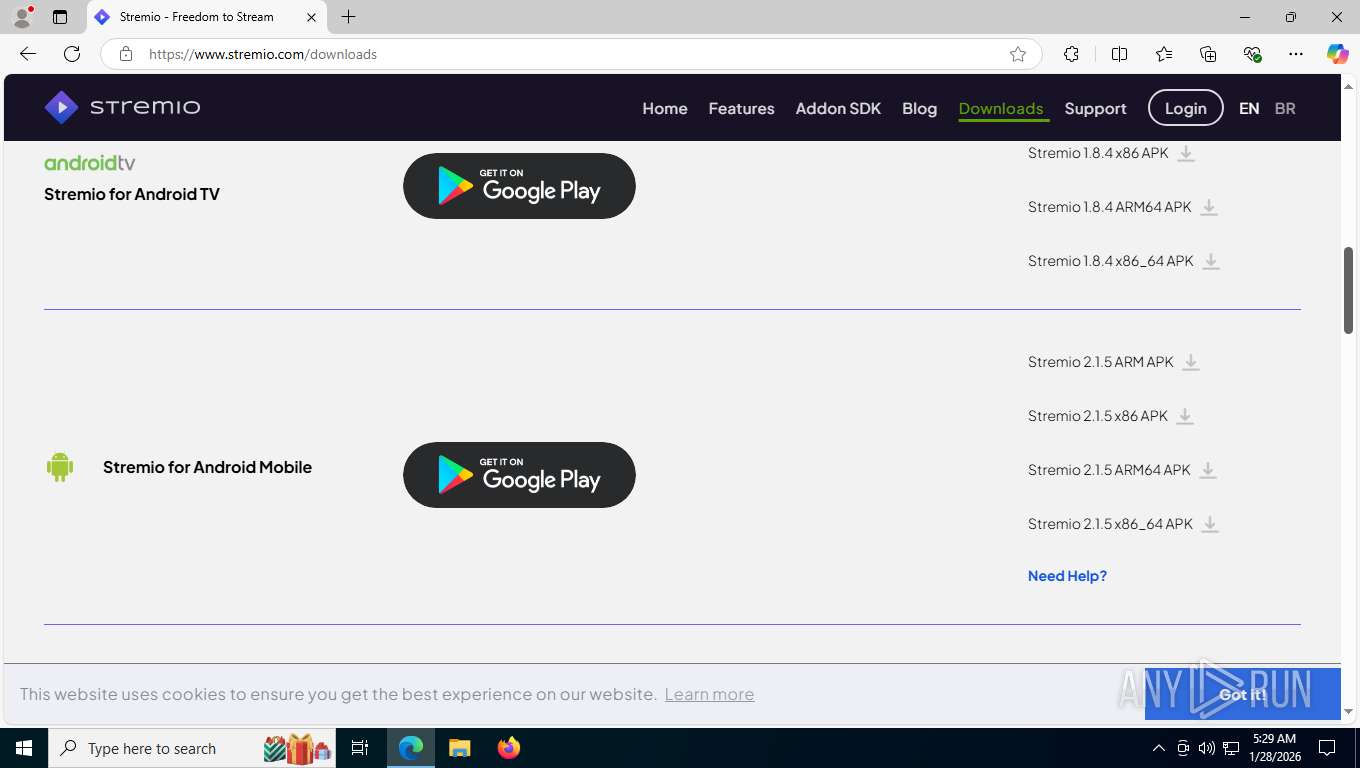Open the Features page
This screenshot has height=768, width=1360.
click(x=741, y=108)
